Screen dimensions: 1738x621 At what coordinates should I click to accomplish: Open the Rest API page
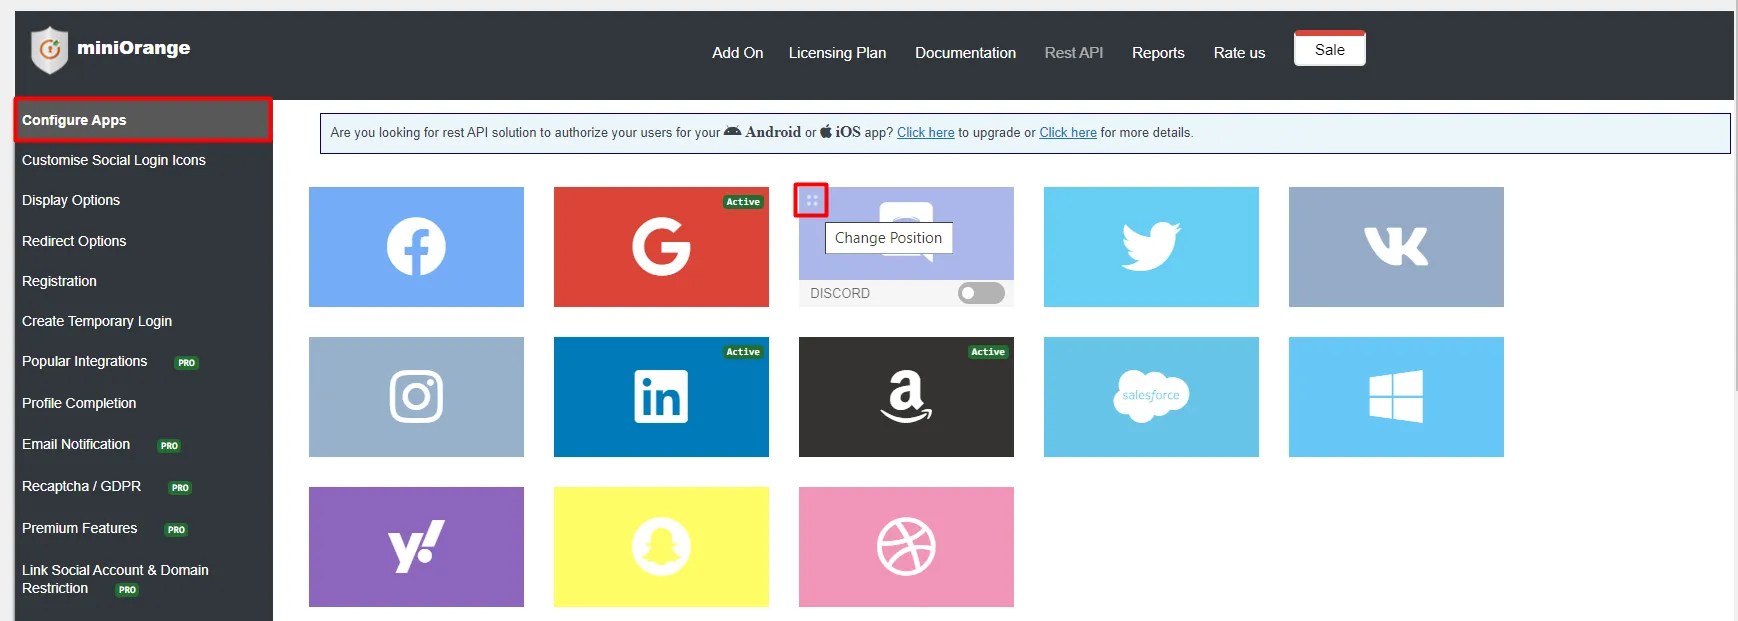coord(1074,53)
